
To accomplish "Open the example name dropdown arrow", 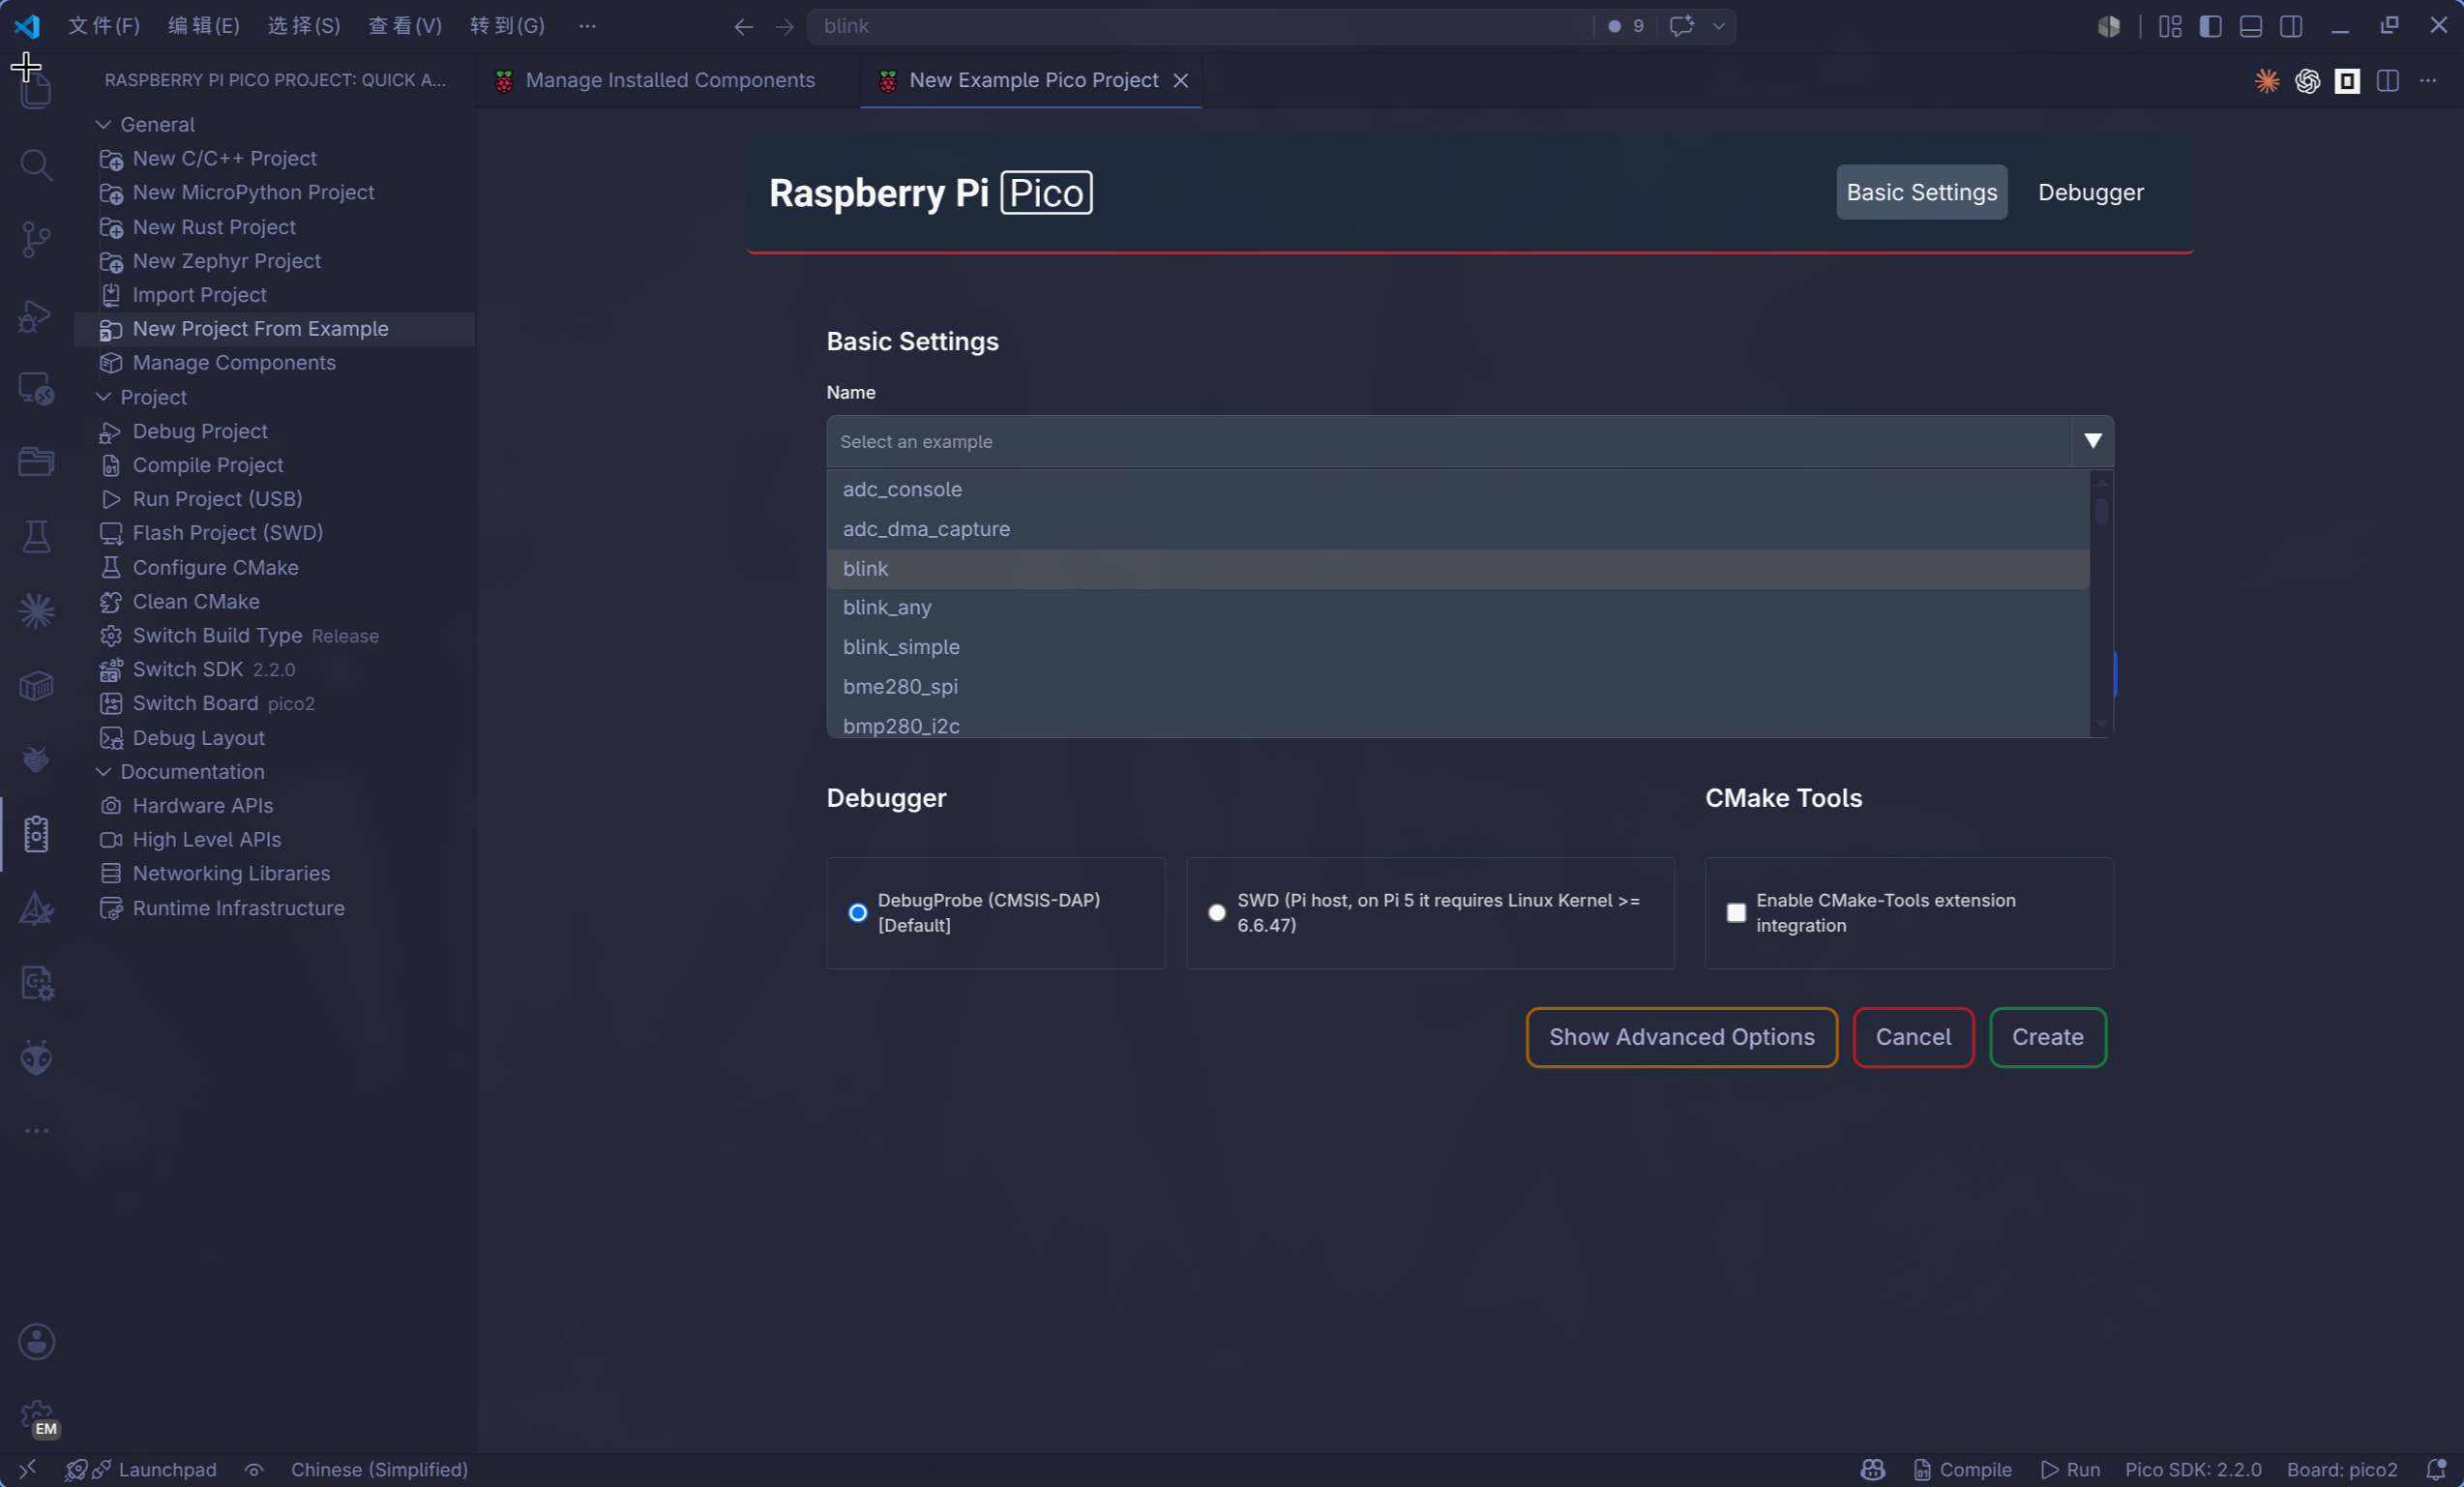I will 2092,441.
